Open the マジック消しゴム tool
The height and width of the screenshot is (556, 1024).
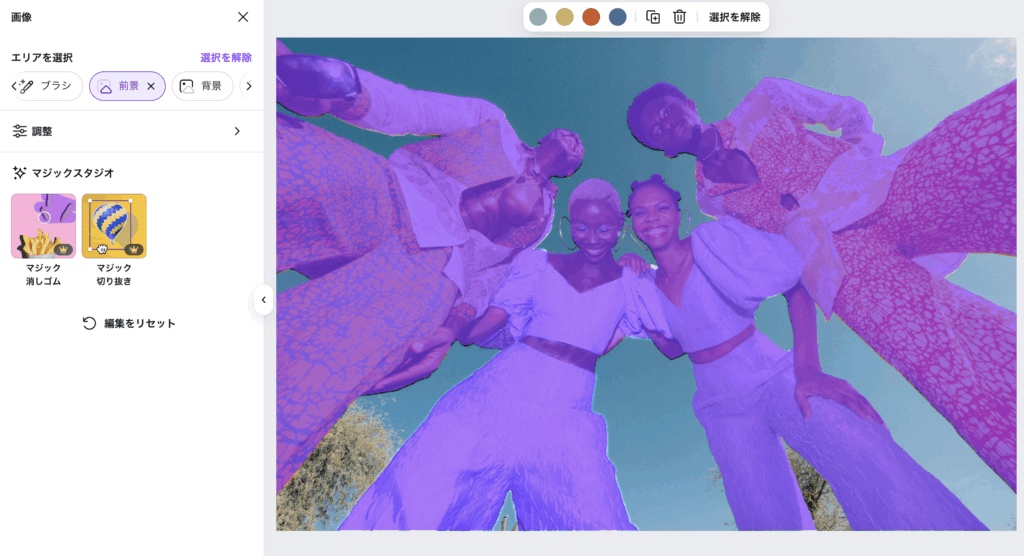click(x=43, y=226)
